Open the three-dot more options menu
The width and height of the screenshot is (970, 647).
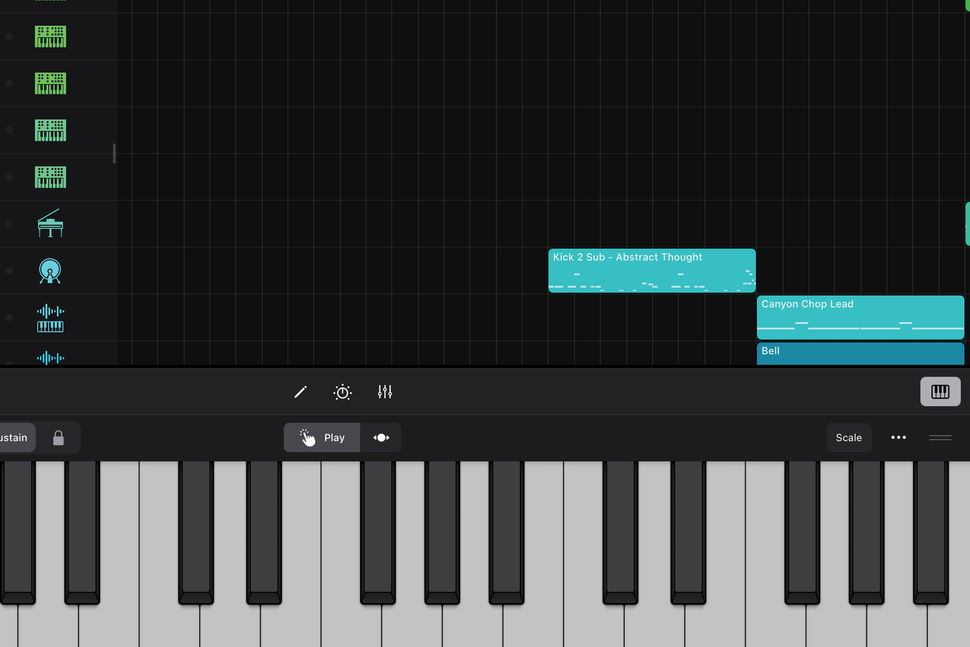[898, 437]
